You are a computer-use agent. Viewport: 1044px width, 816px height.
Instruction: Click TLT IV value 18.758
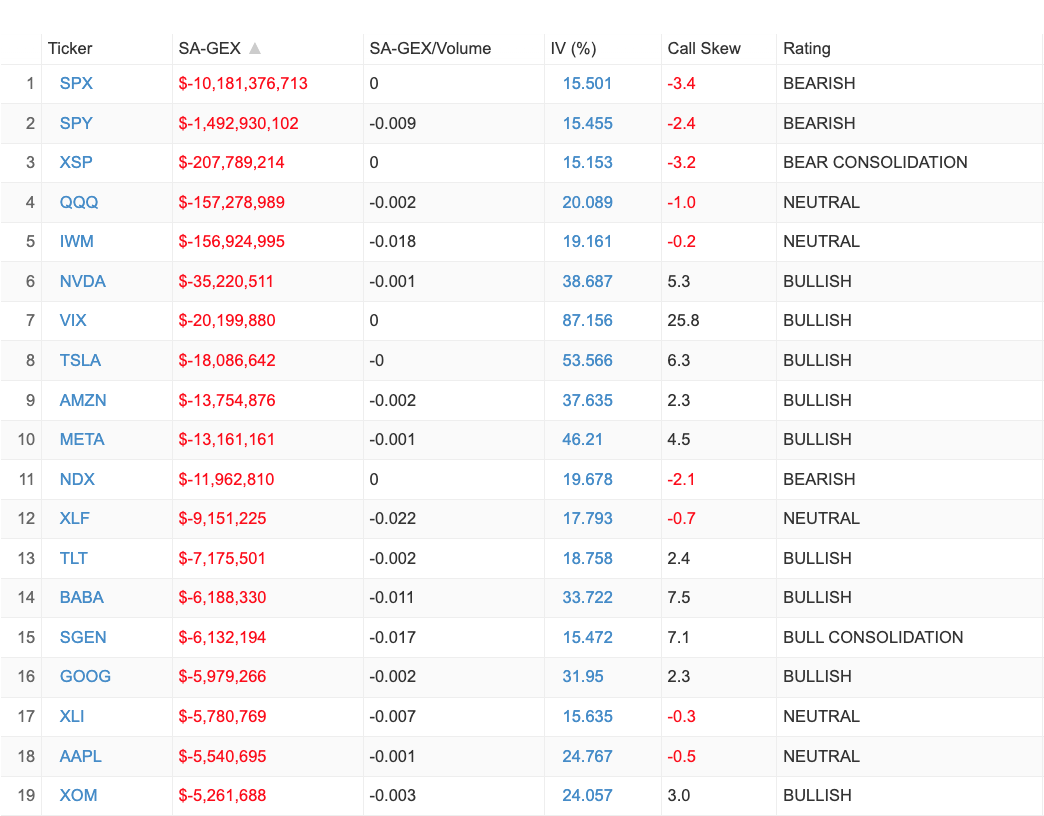point(587,558)
